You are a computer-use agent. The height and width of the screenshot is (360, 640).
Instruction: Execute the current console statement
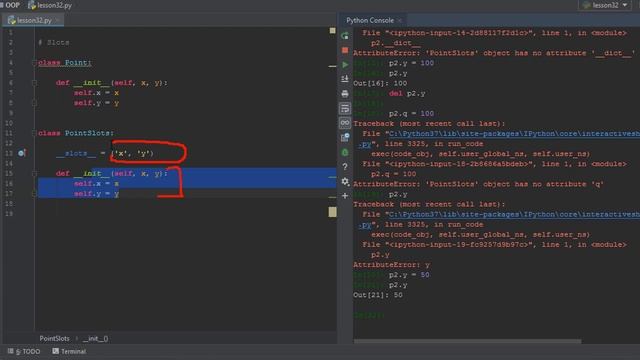(x=345, y=64)
